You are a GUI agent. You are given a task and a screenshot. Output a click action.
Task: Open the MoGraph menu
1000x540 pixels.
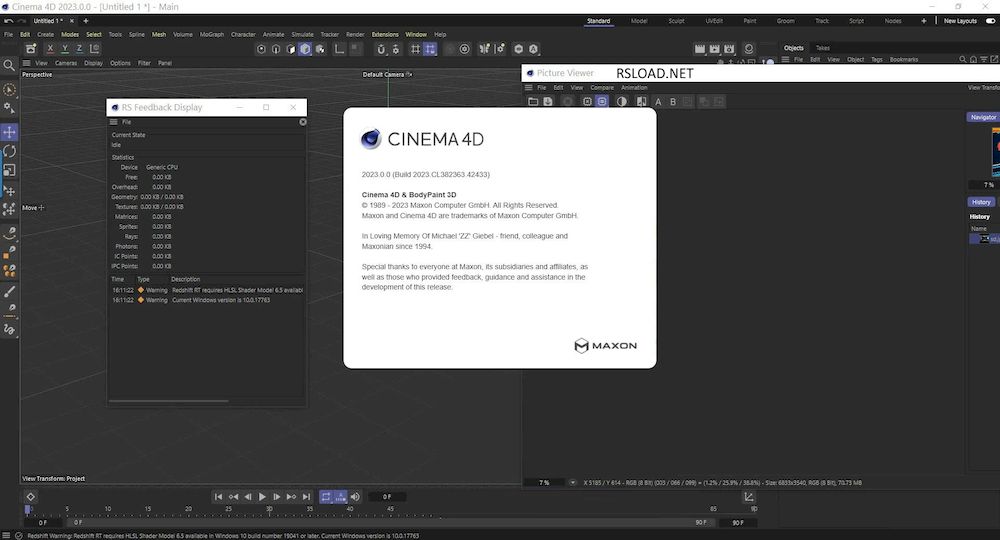[212, 34]
